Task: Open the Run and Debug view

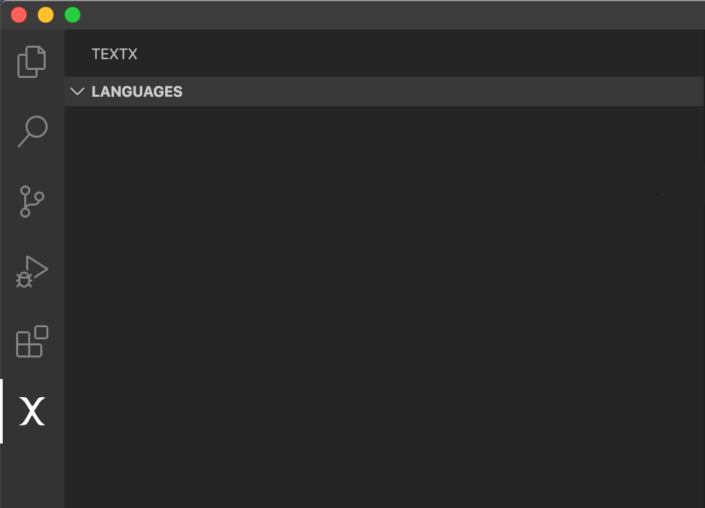Action: [31, 272]
